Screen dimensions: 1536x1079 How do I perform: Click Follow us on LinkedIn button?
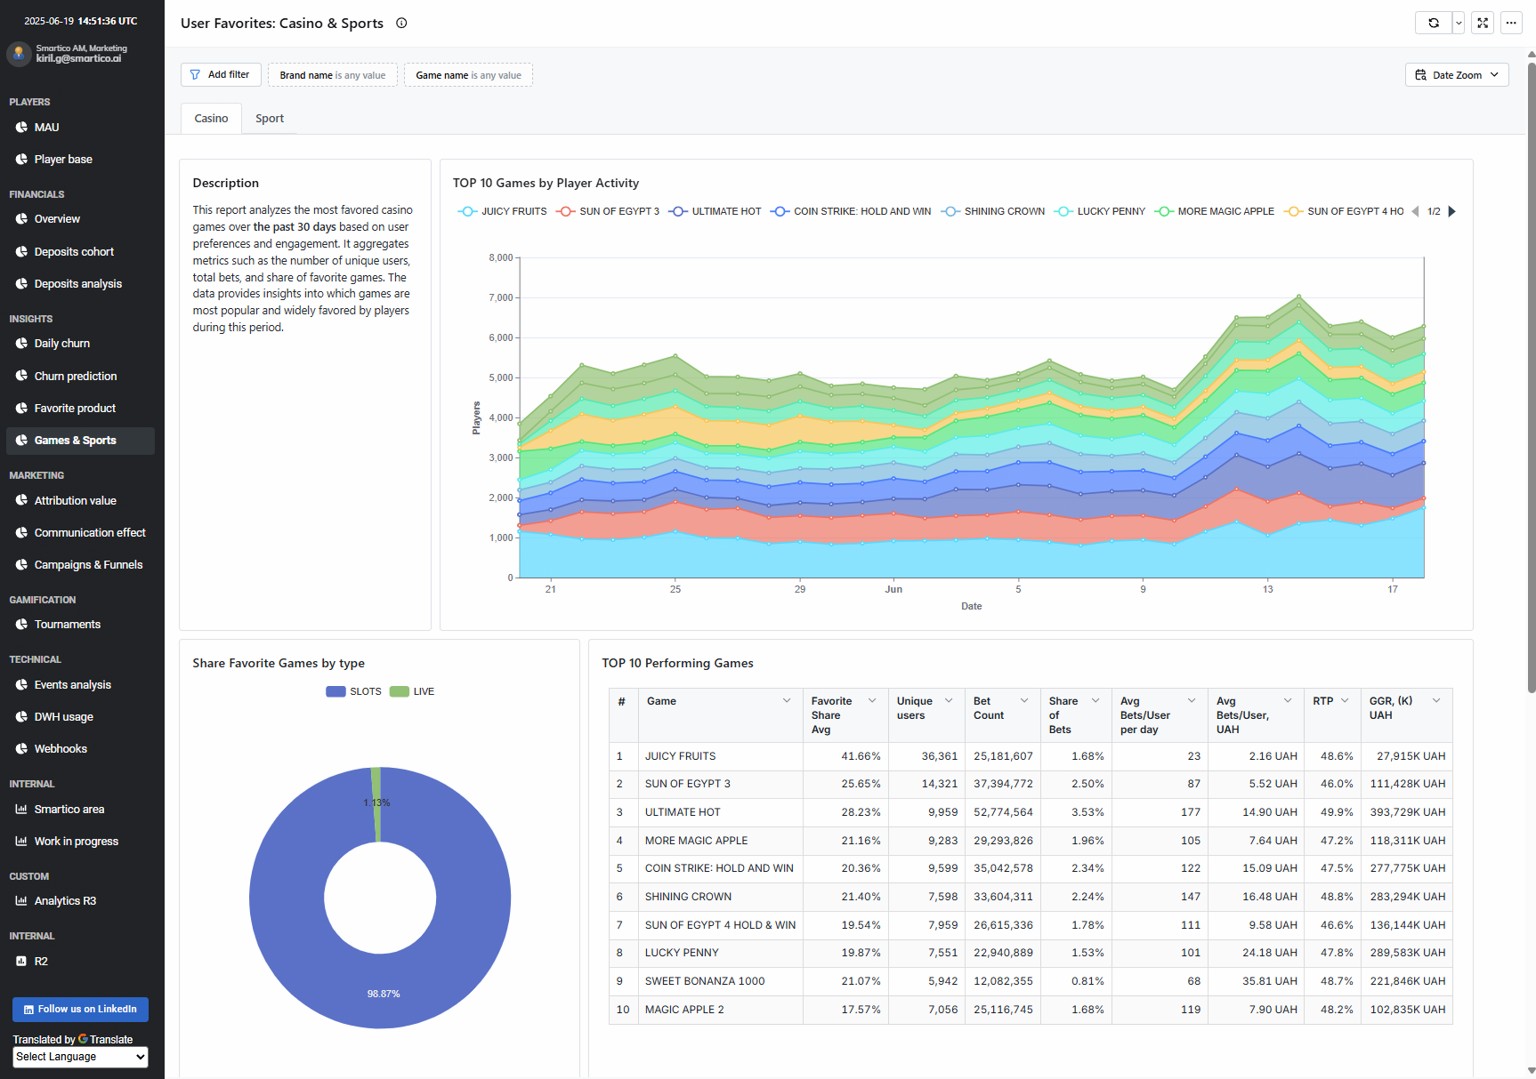click(x=80, y=1009)
